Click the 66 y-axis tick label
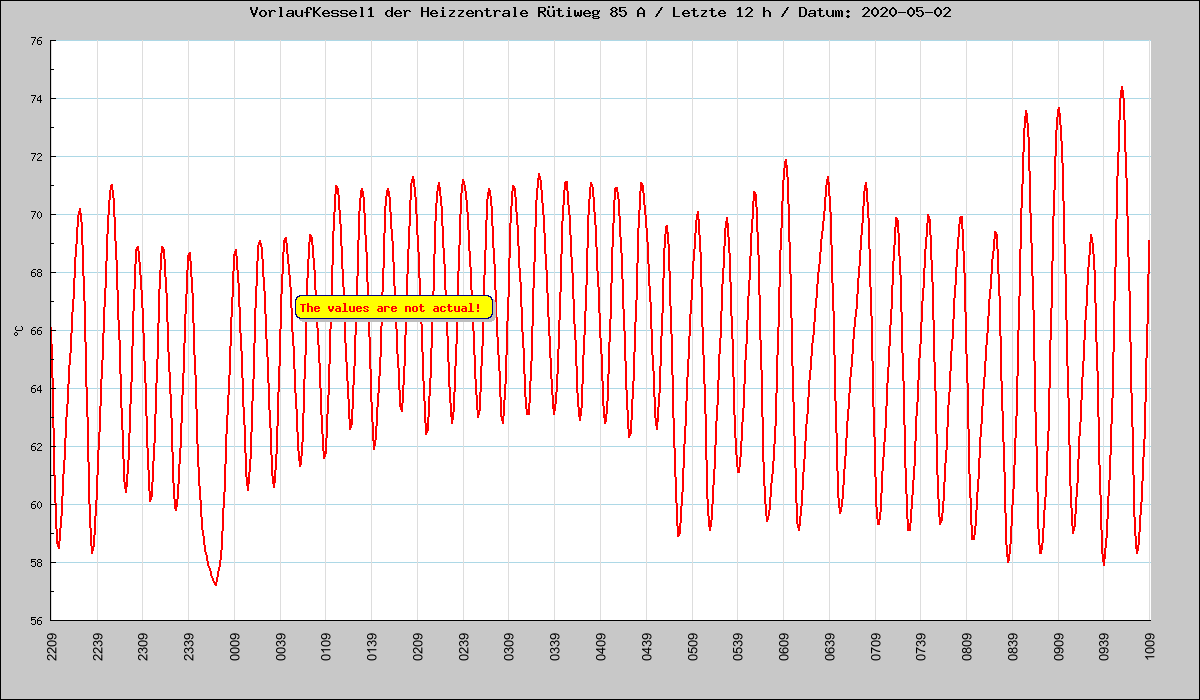Viewport: 1200px width, 700px height. pyautogui.click(x=36, y=331)
